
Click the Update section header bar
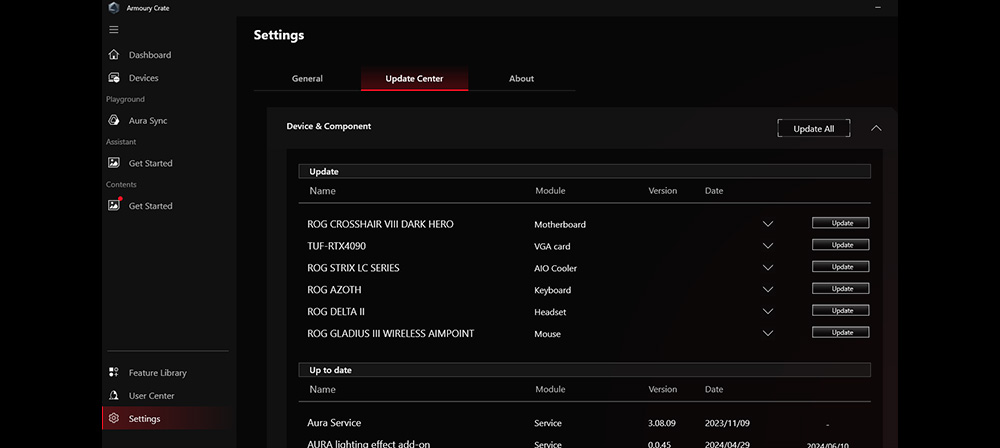click(x=584, y=171)
